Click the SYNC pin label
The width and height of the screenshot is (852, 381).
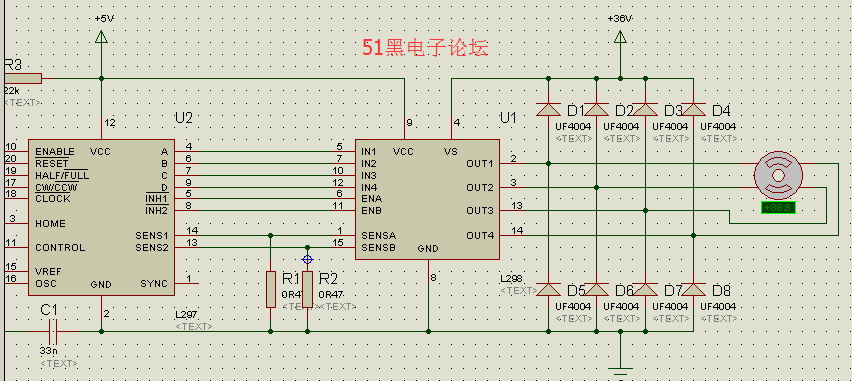(154, 283)
